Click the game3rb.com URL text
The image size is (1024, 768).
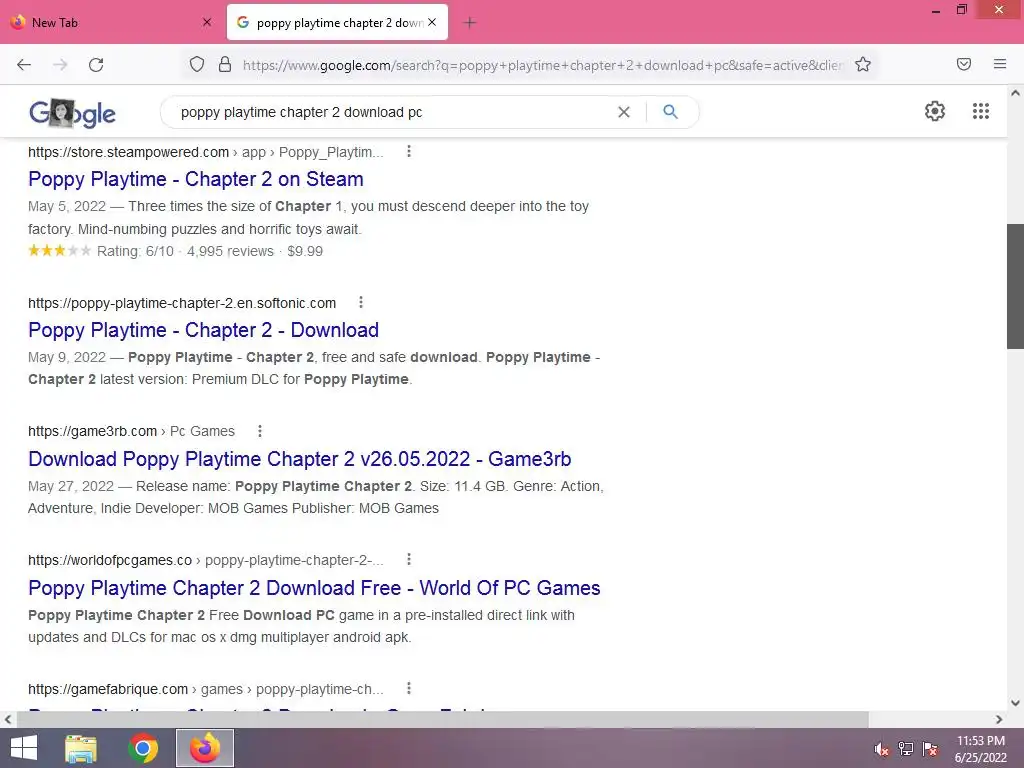point(93,432)
